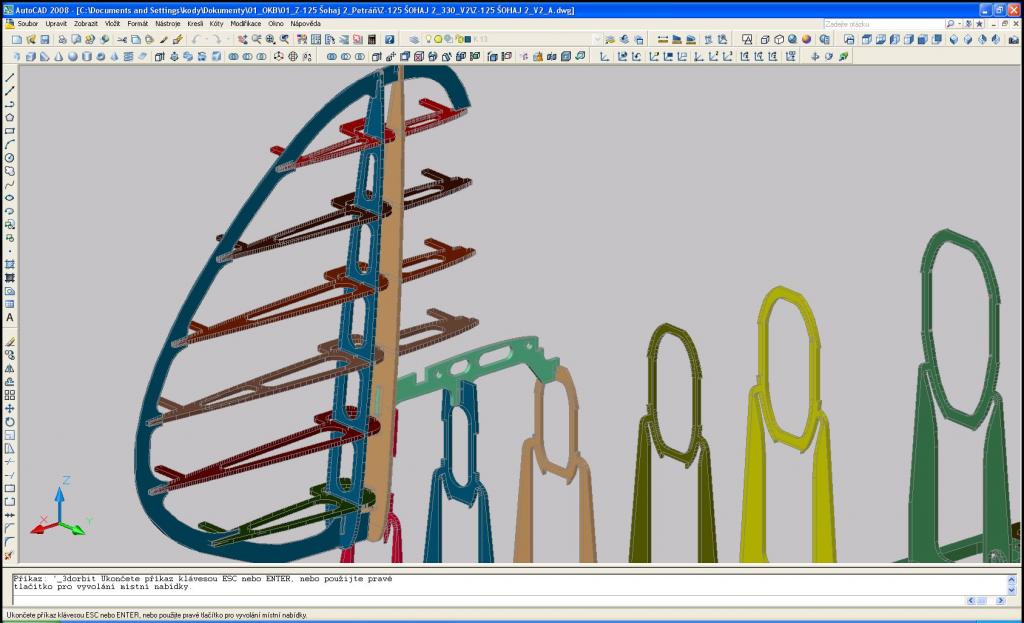Viewport: 1024px width, 623px height.
Task: Apply the Conceptual visual style sphere icon
Action: [x=806, y=39]
